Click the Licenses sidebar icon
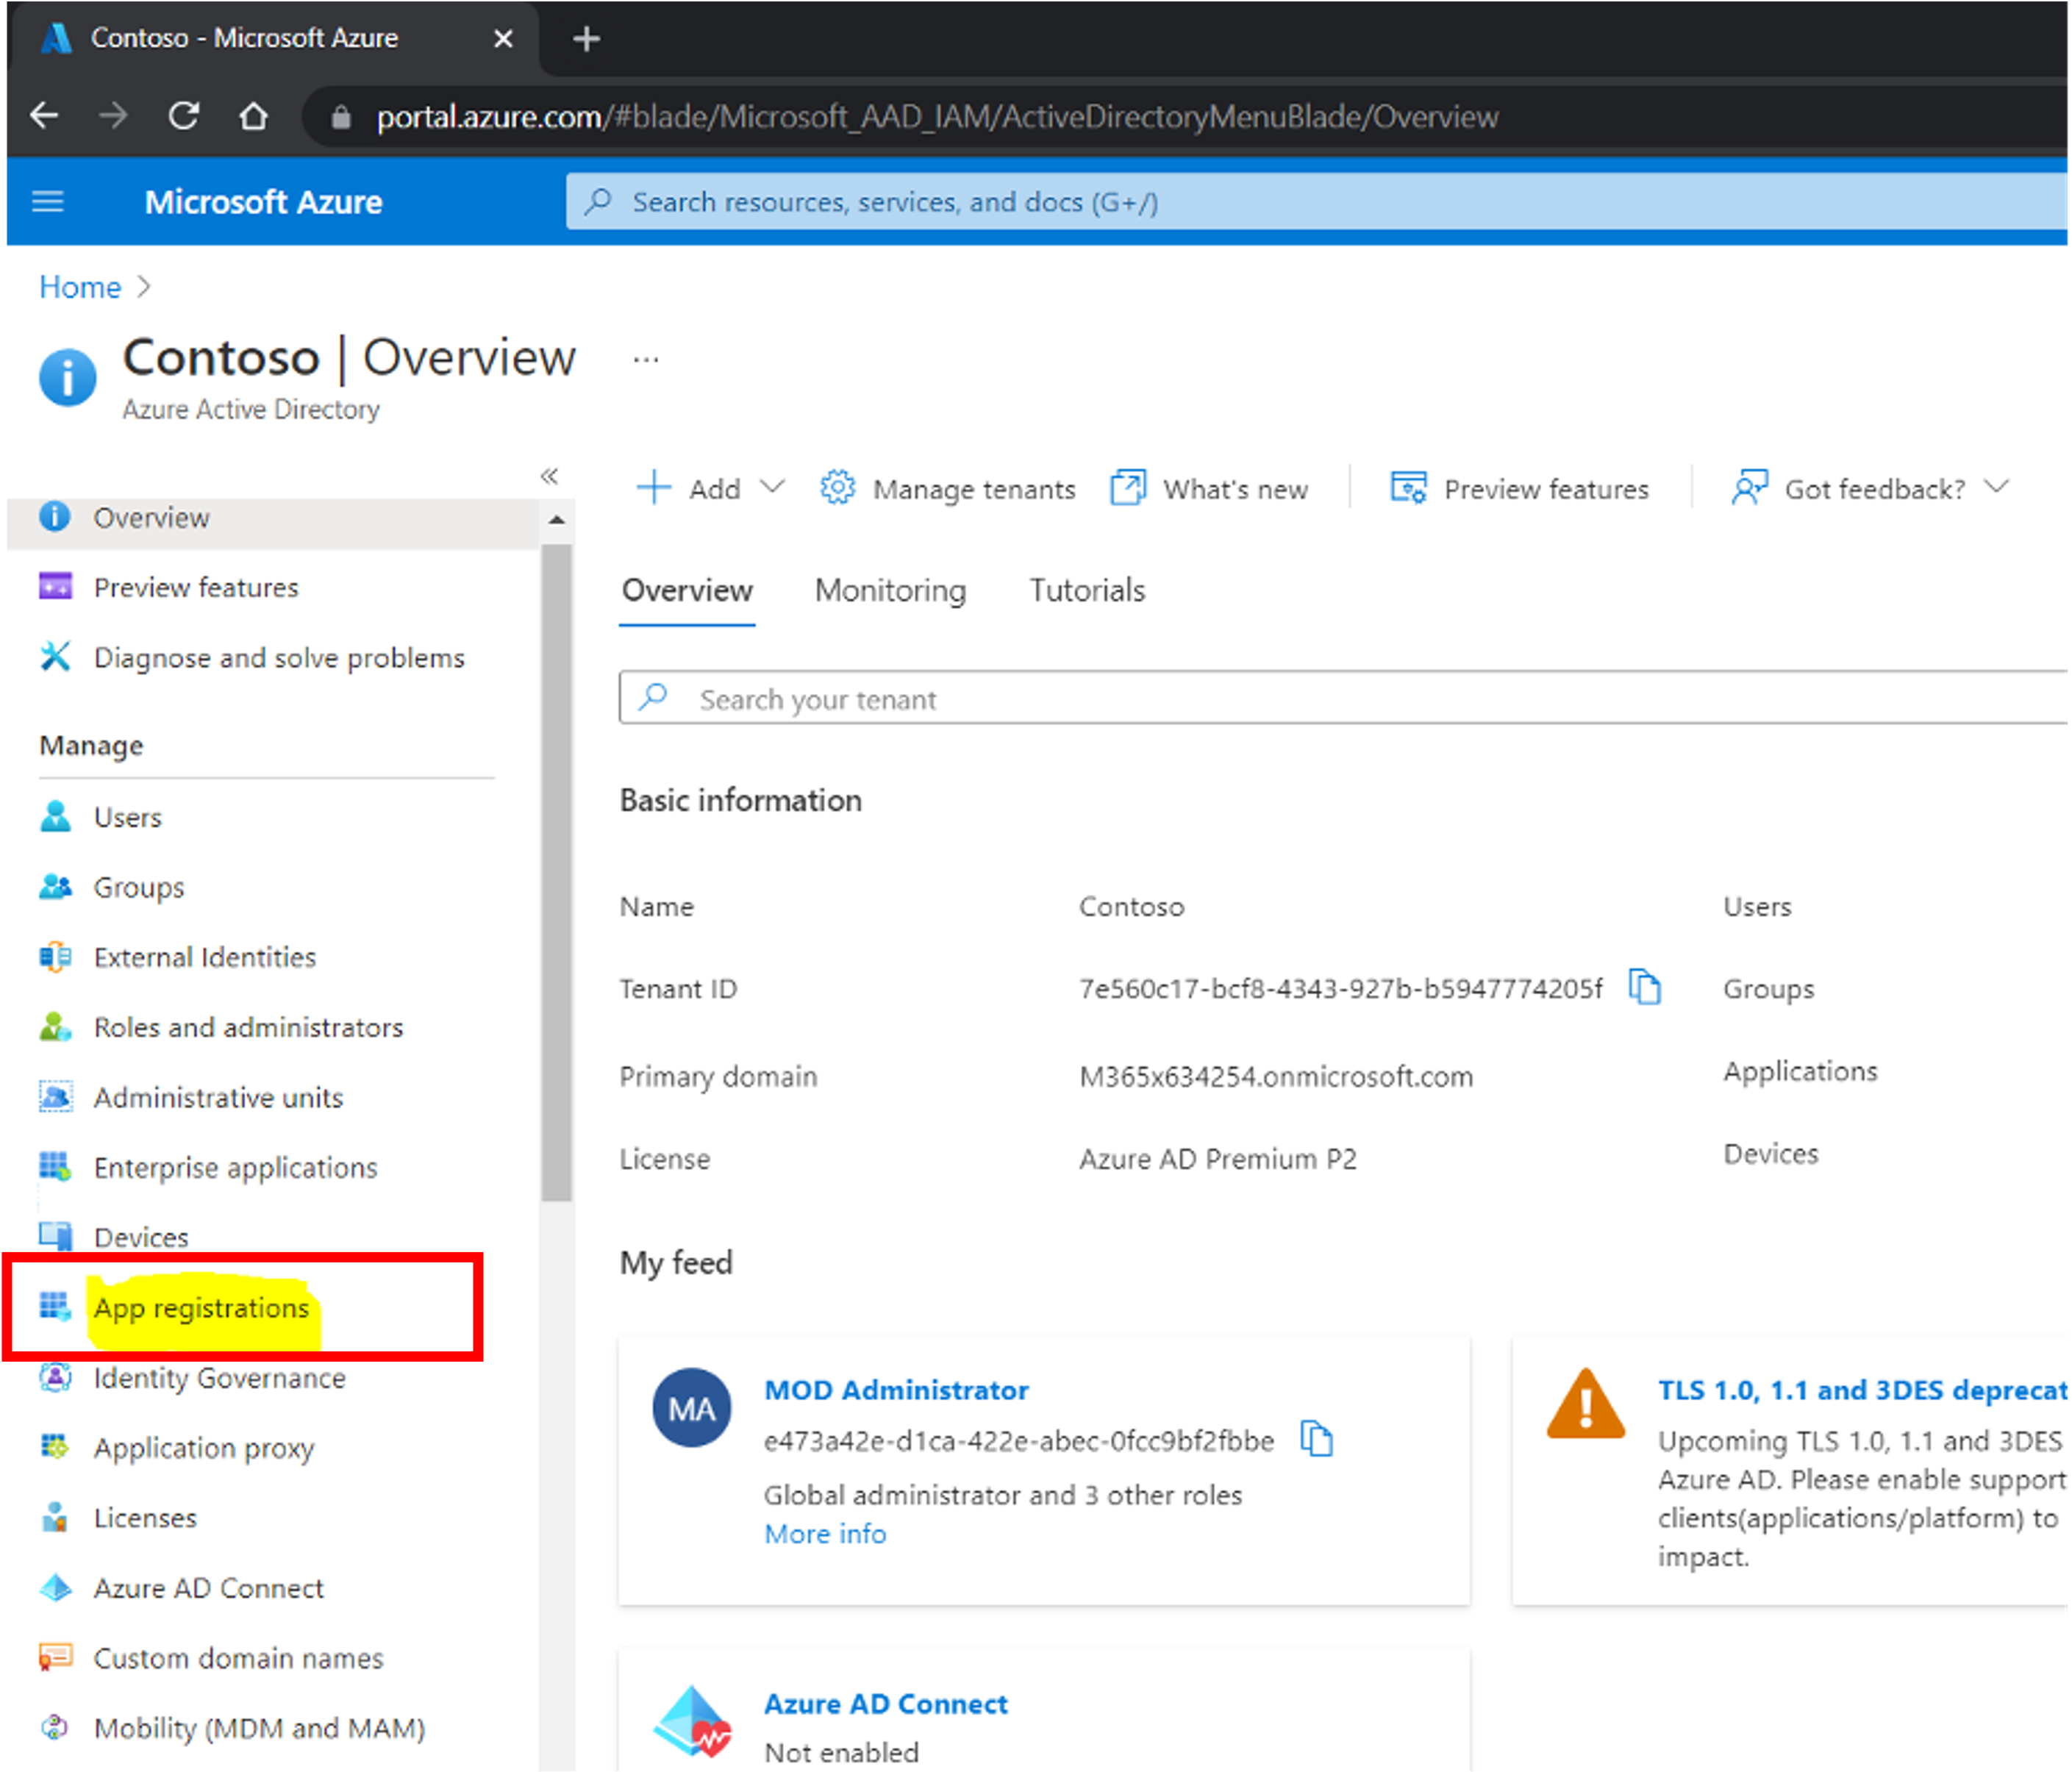2072x1772 pixels. click(56, 1517)
